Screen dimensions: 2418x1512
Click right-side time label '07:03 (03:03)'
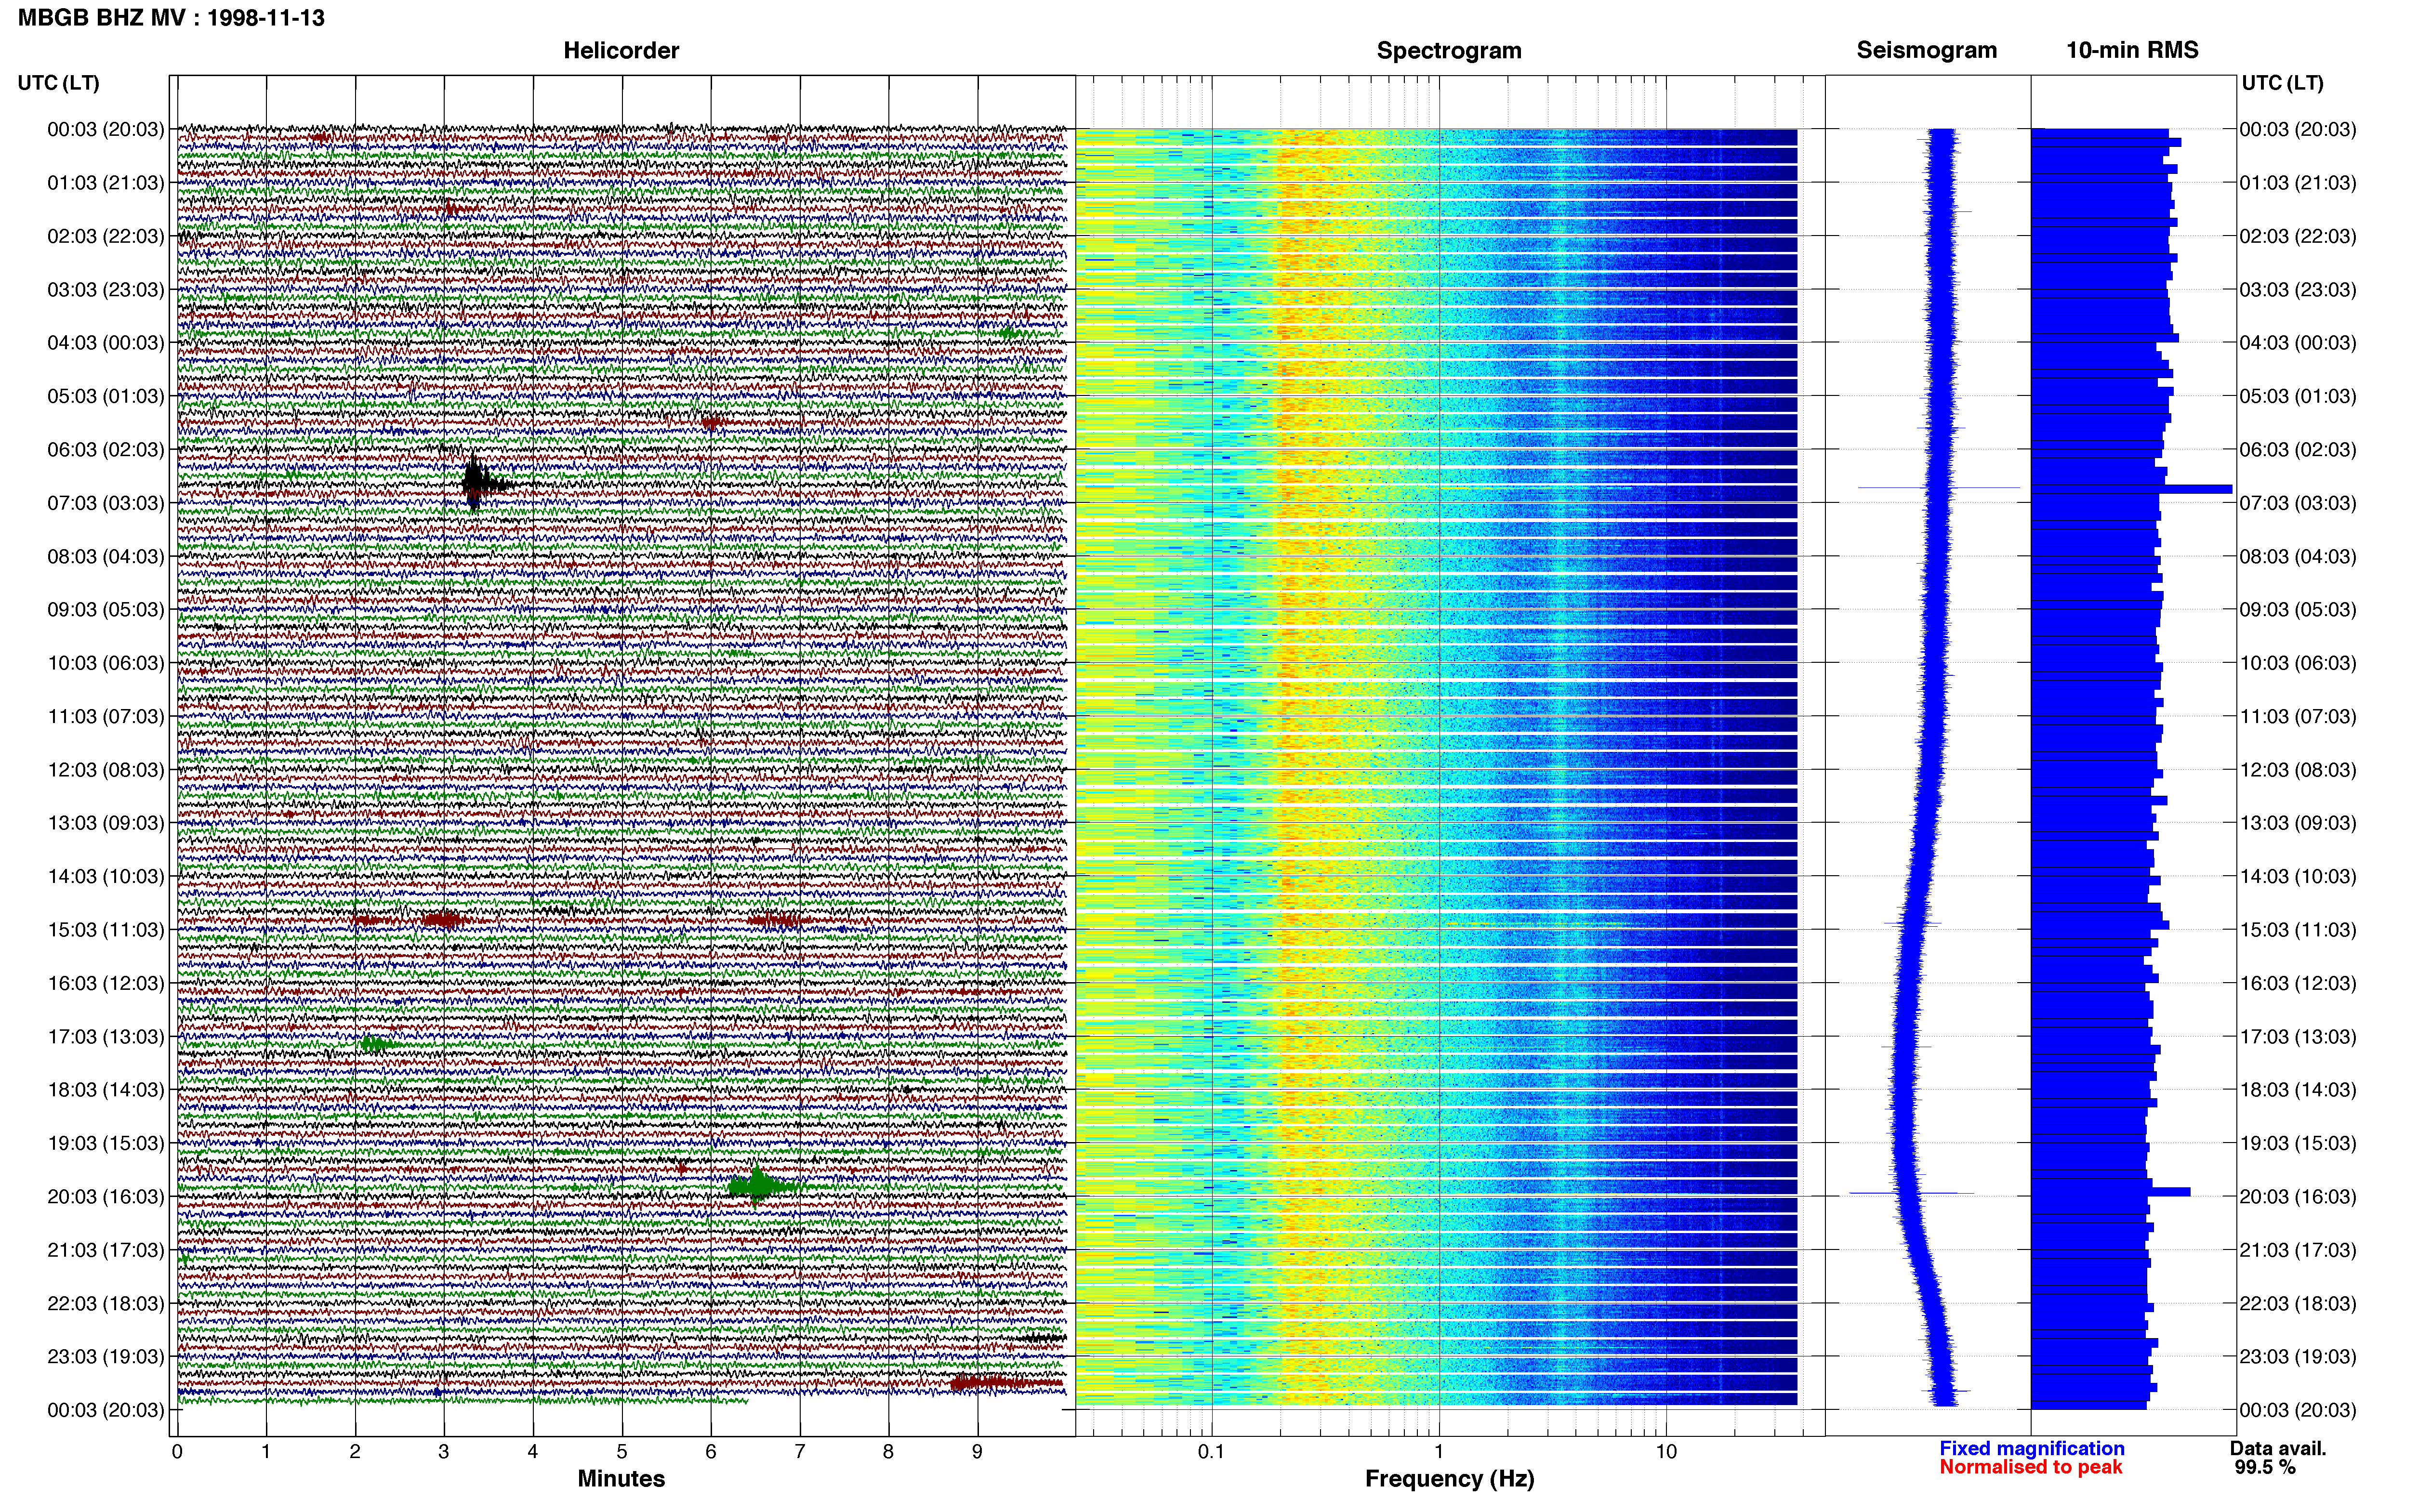tap(2298, 502)
